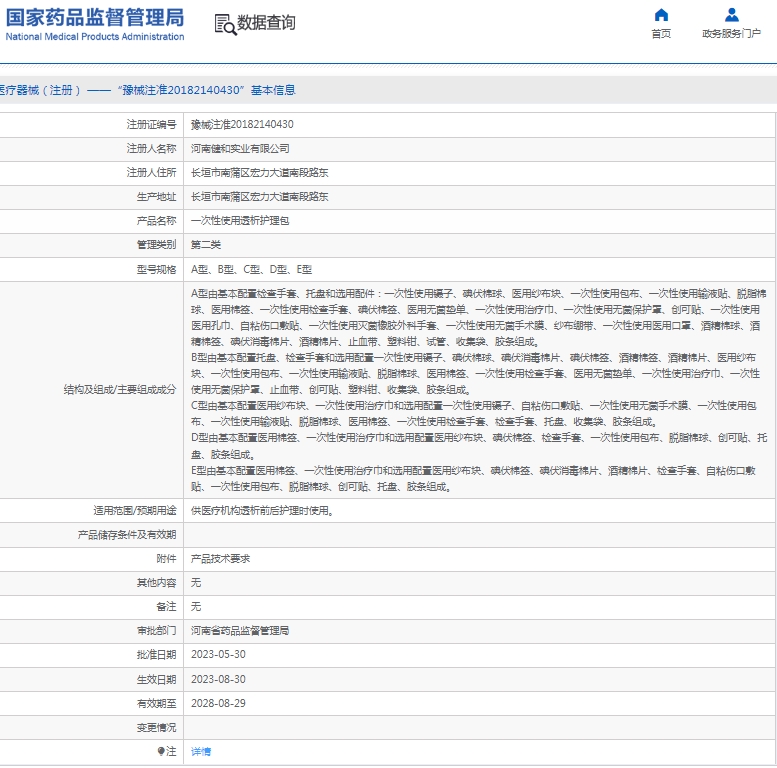Click the attachment value 产品技术要求

(x=221, y=559)
